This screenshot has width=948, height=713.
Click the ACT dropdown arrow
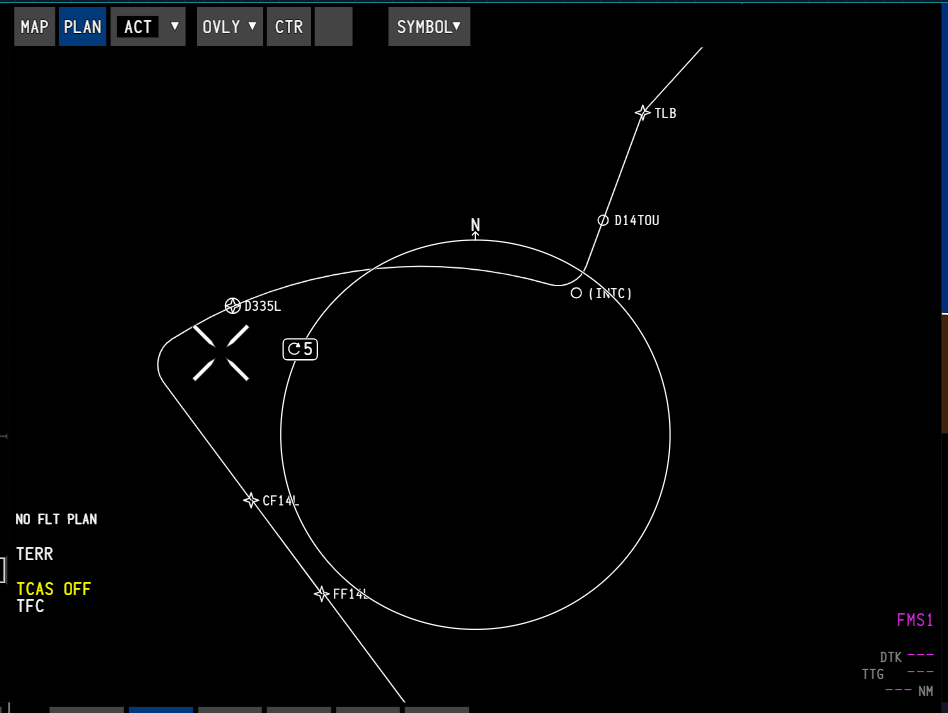(175, 26)
